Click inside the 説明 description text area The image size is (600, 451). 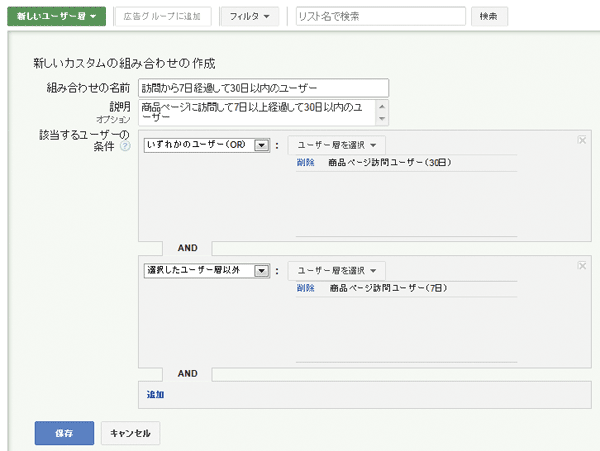pos(256,111)
